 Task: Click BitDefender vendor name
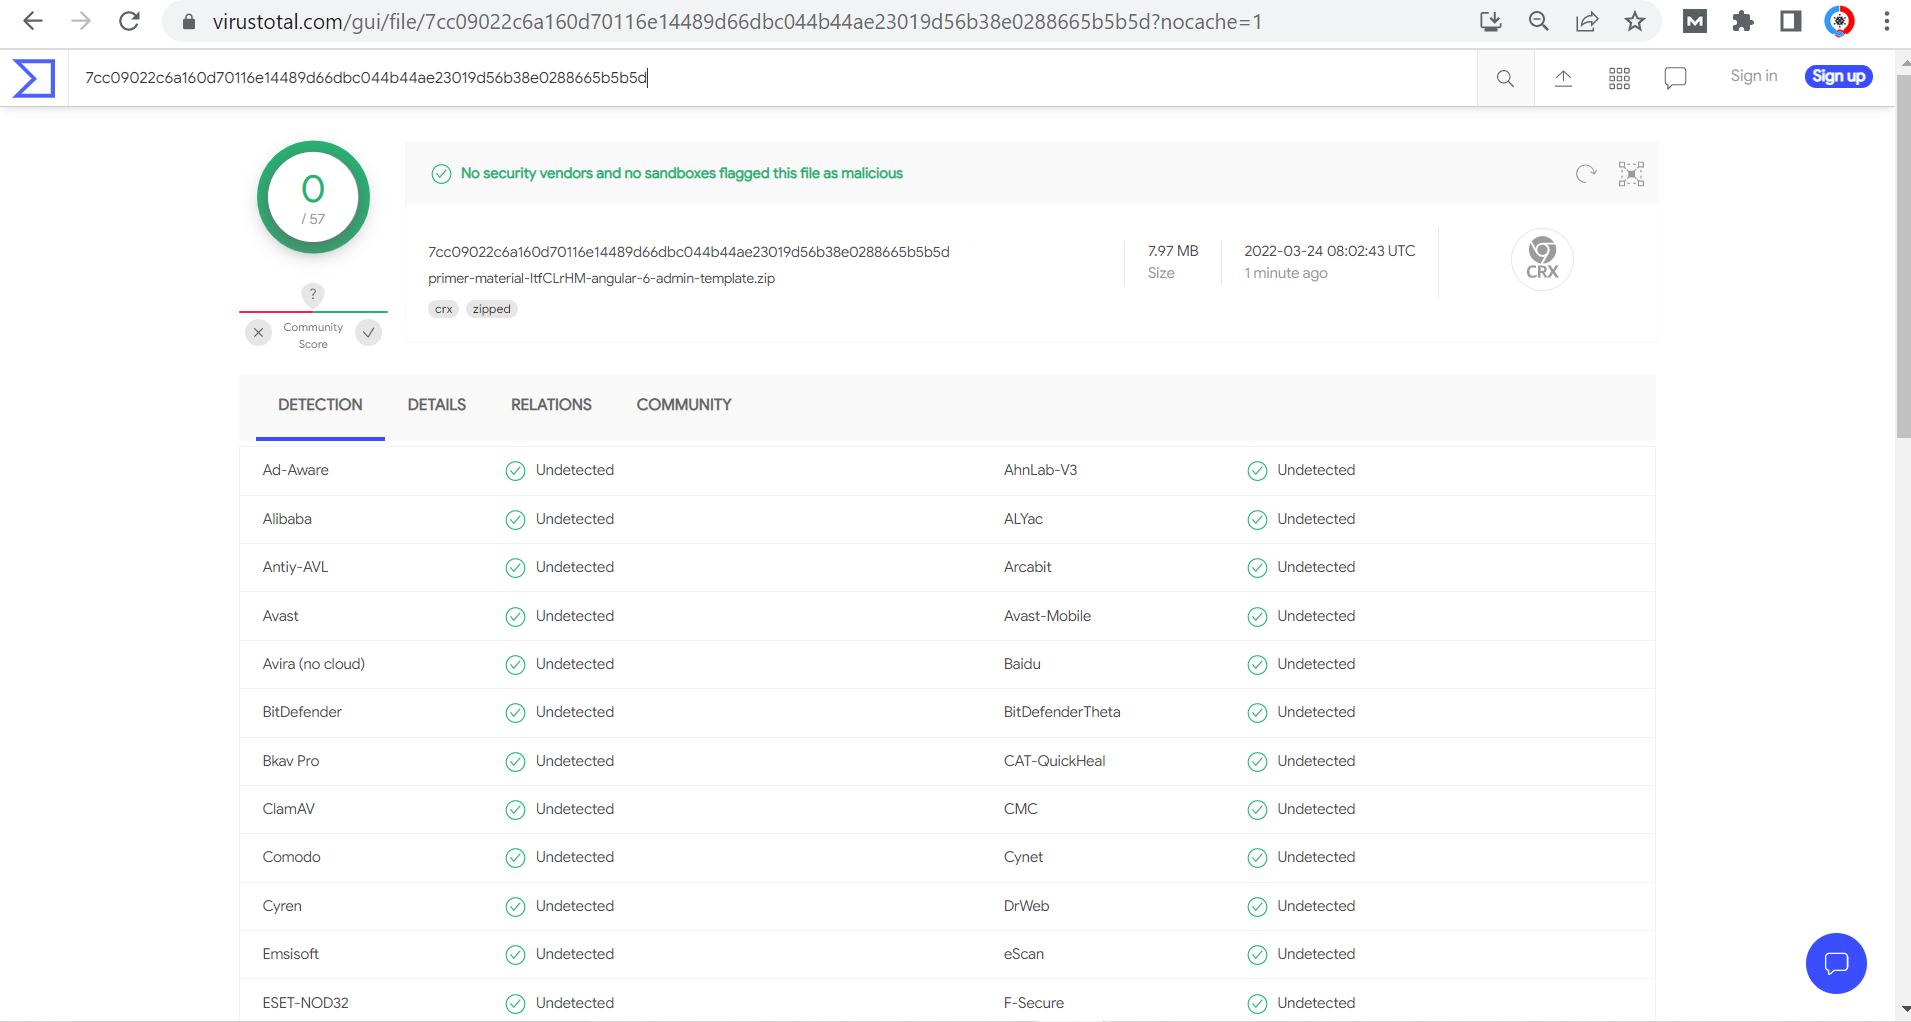302,712
